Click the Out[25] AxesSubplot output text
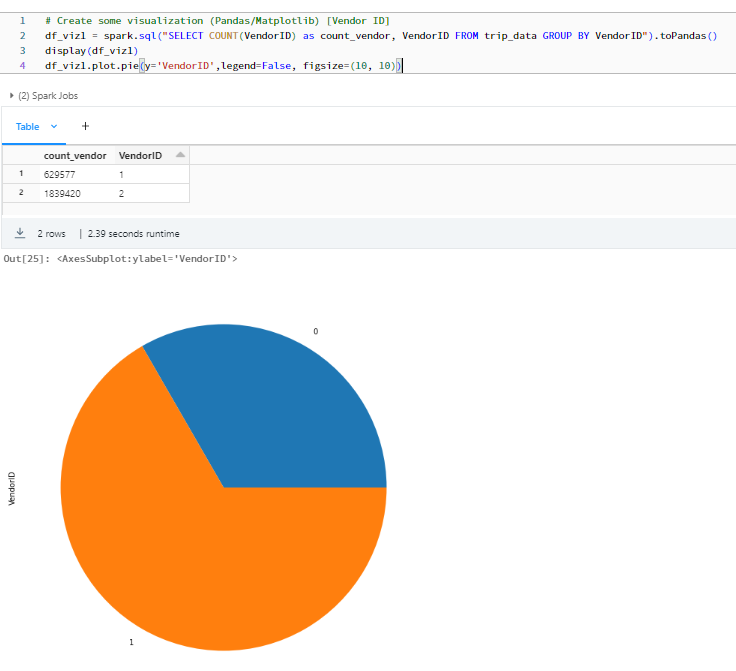 [x=121, y=259]
